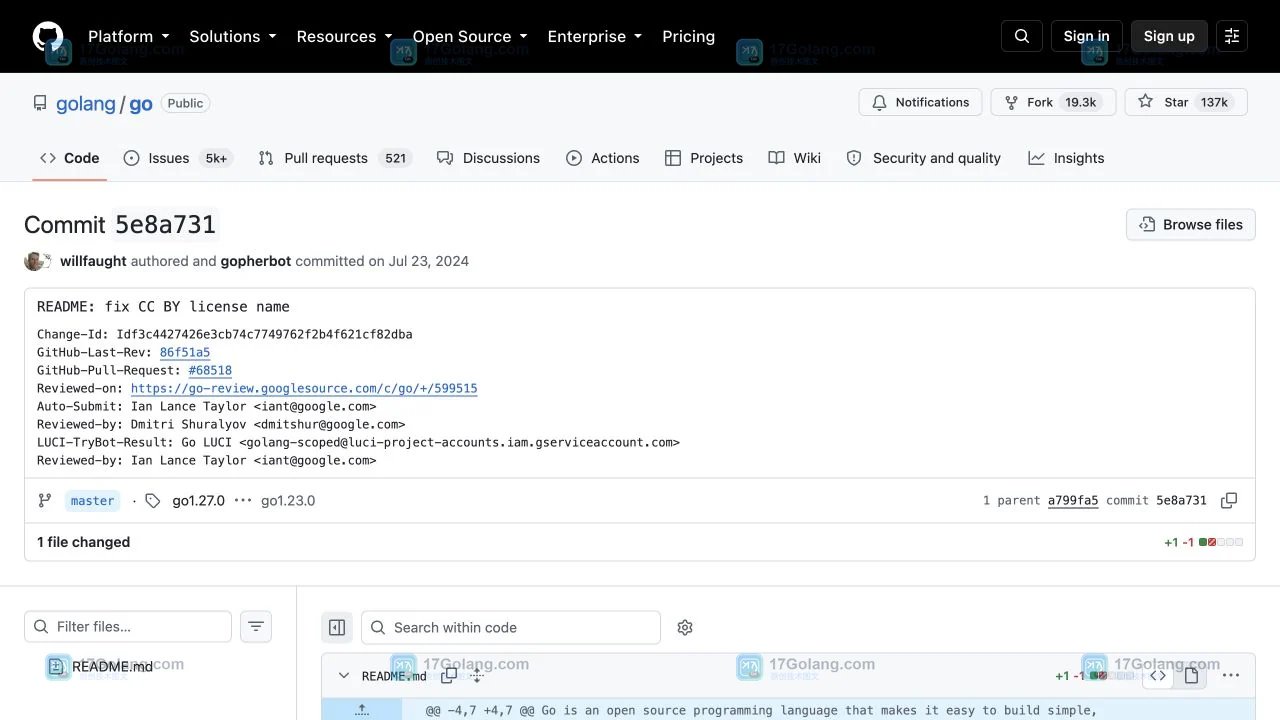Open the go repository link
The height and width of the screenshot is (720, 1280).
(141, 103)
